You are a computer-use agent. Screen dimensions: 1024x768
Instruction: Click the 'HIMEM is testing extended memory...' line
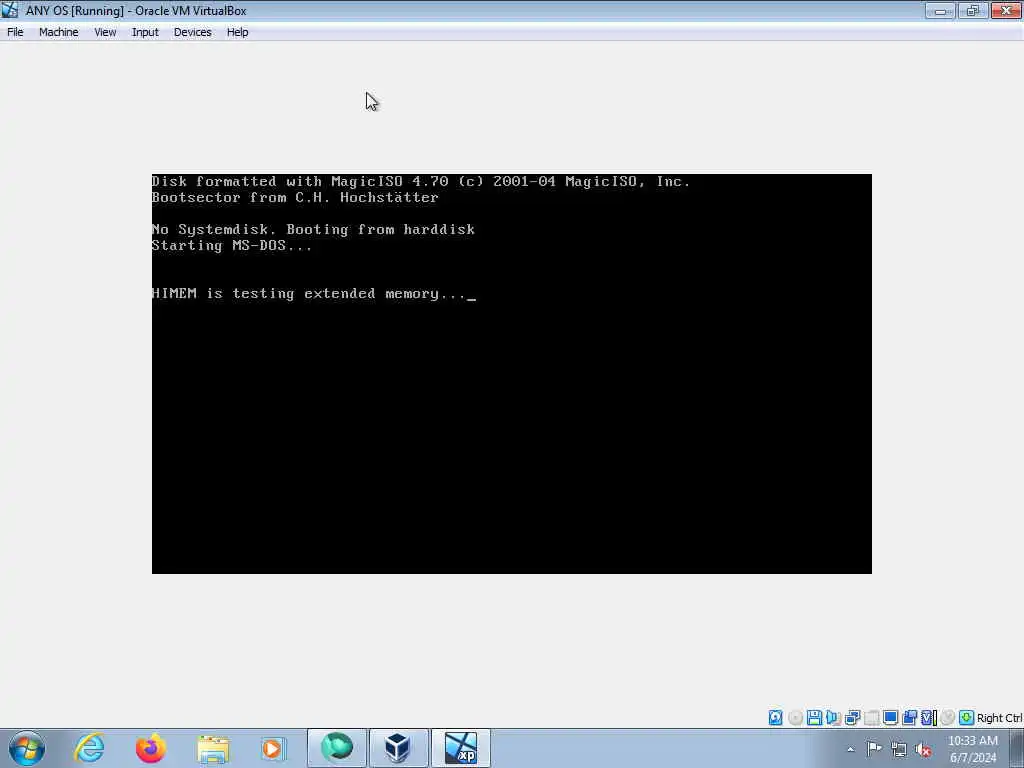point(308,293)
